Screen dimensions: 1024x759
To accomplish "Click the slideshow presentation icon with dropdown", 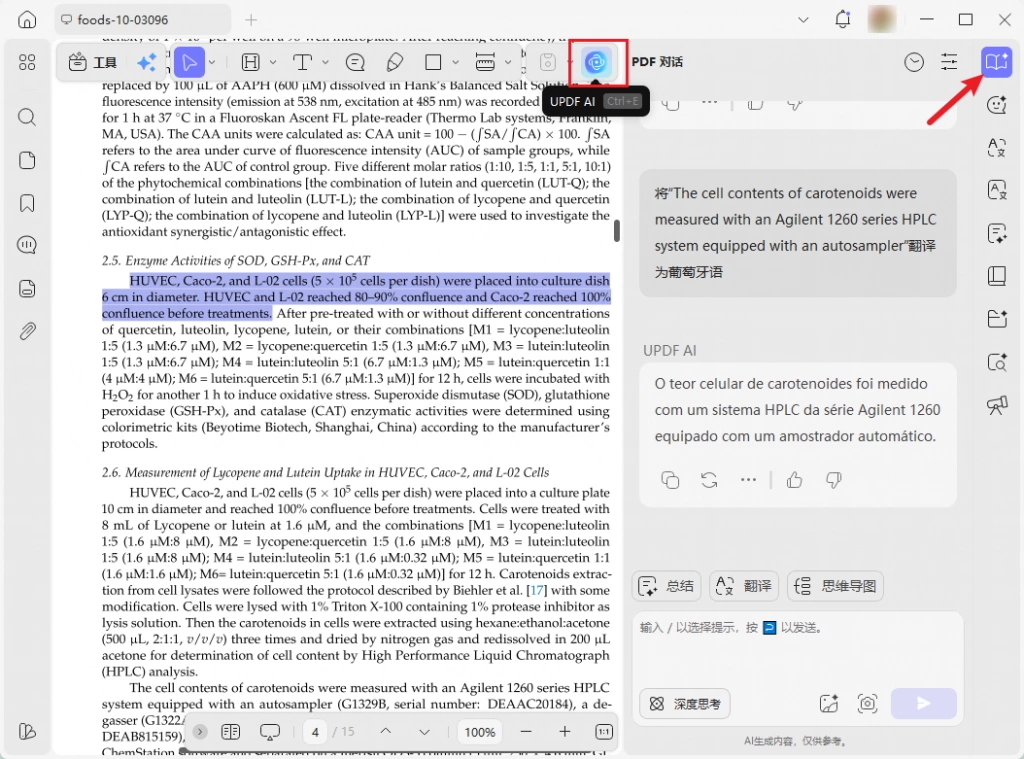I will point(270,732).
